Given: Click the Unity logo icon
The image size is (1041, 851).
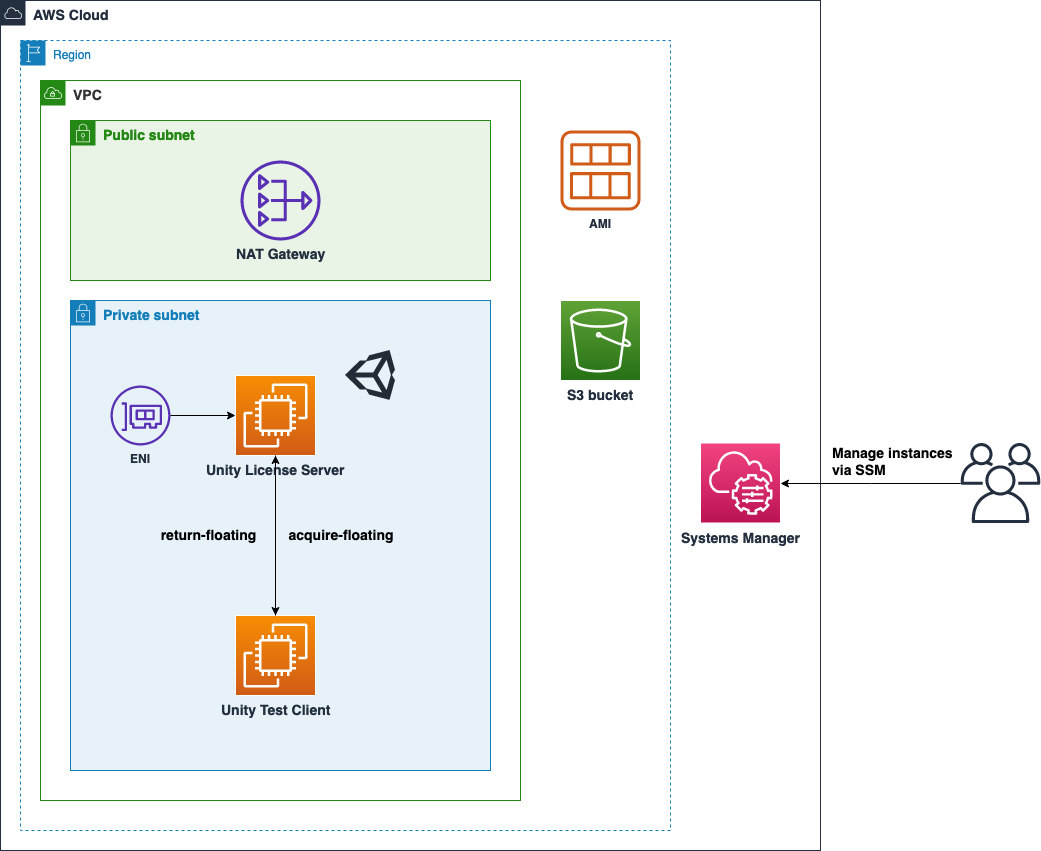Looking at the screenshot, I should click(x=371, y=375).
